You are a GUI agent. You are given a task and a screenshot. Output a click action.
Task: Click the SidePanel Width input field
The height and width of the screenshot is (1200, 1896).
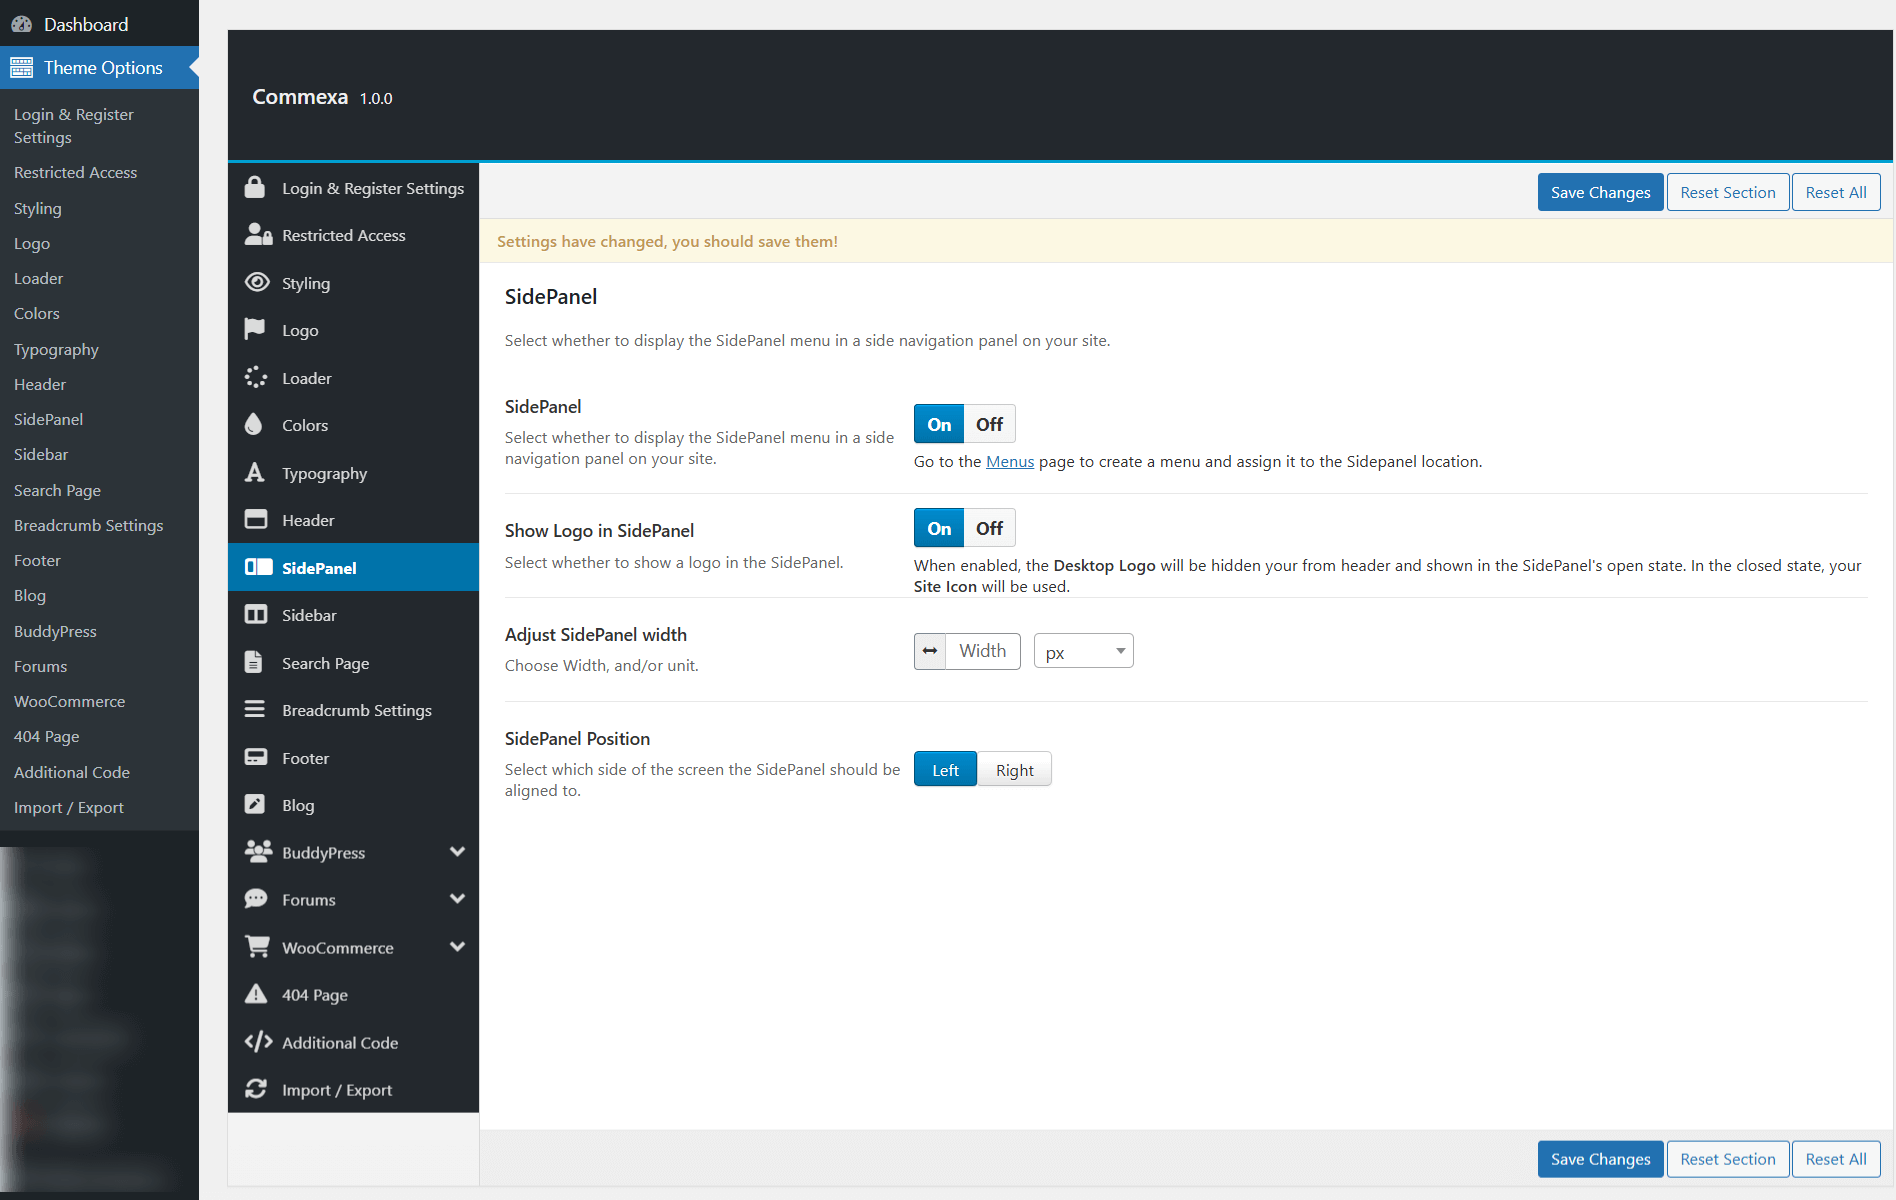(x=982, y=651)
